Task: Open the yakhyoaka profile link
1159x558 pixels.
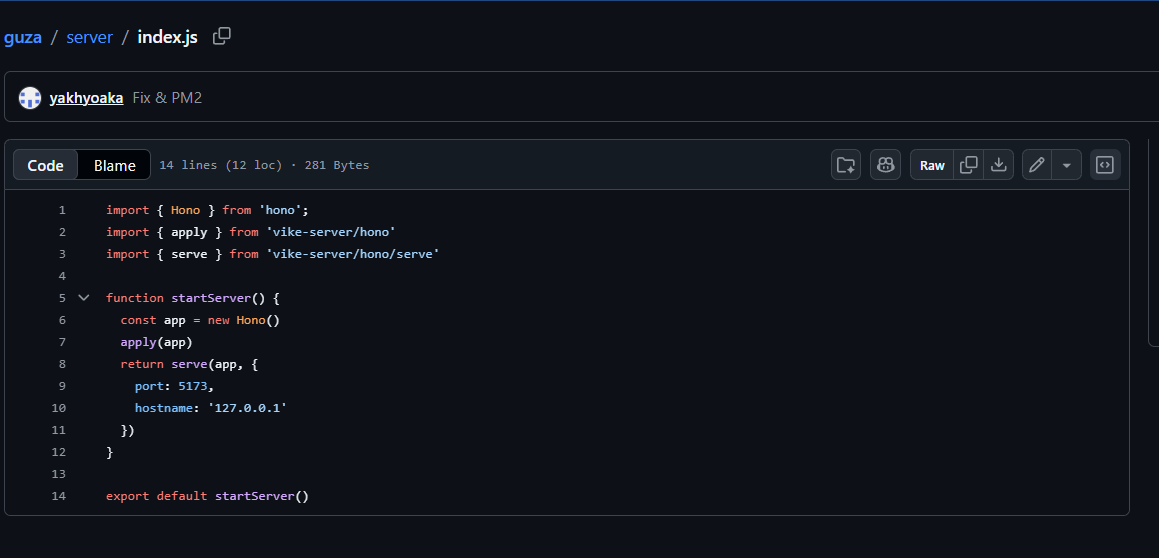Action: pyautogui.click(x=86, y=98)
